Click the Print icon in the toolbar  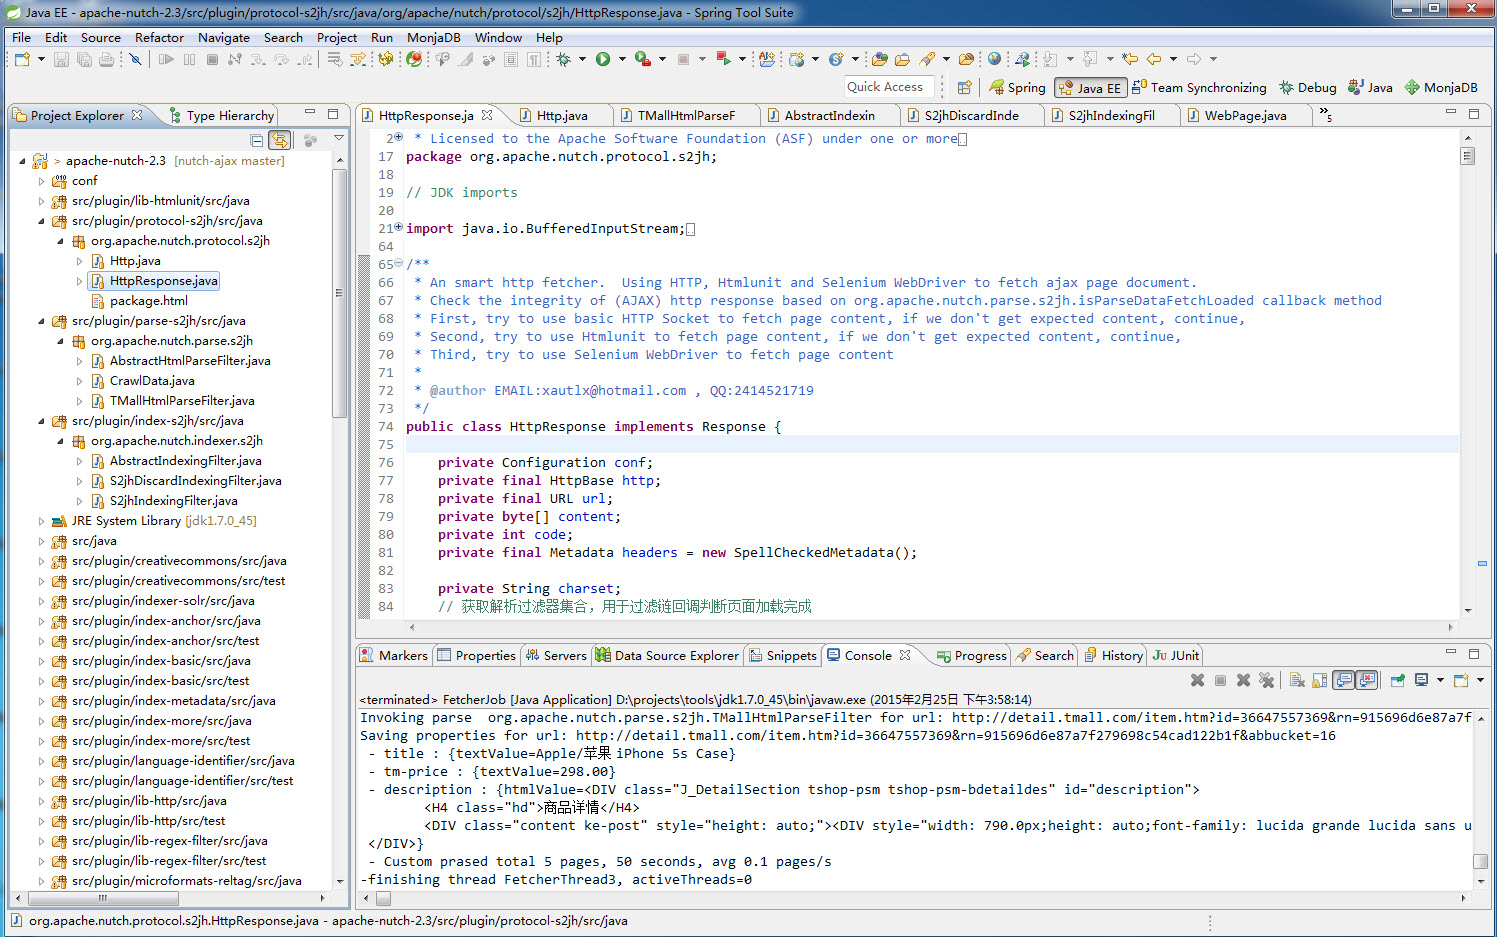point(106,60)
